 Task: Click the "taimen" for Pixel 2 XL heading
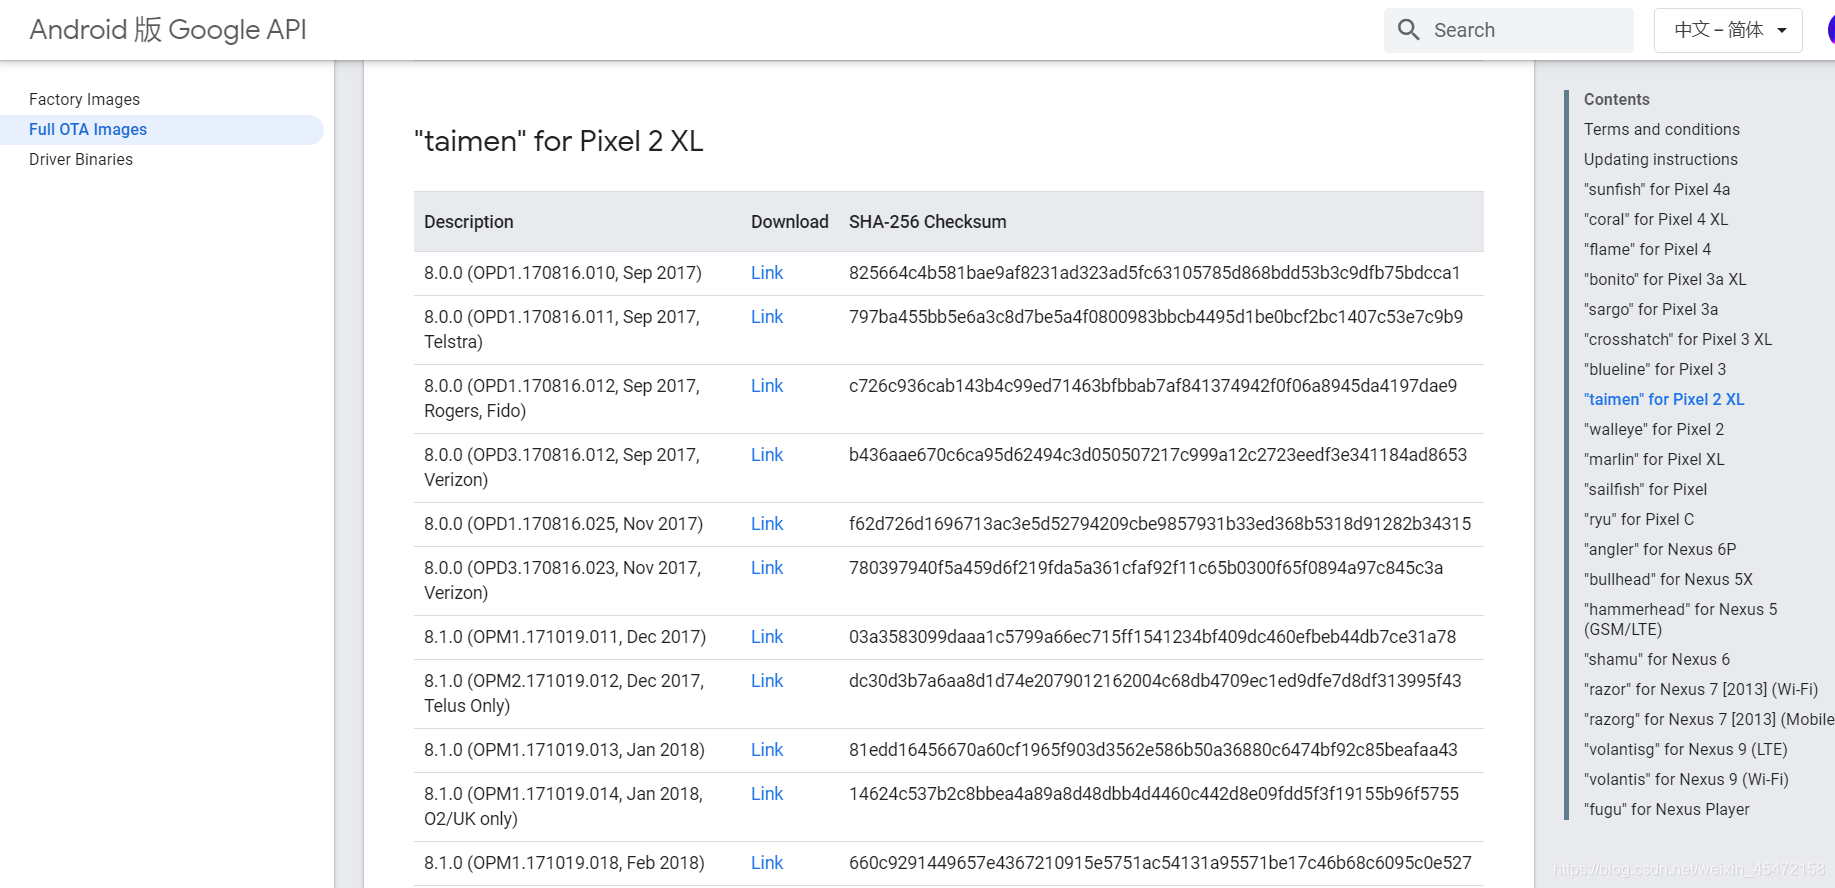click(559, 141)
